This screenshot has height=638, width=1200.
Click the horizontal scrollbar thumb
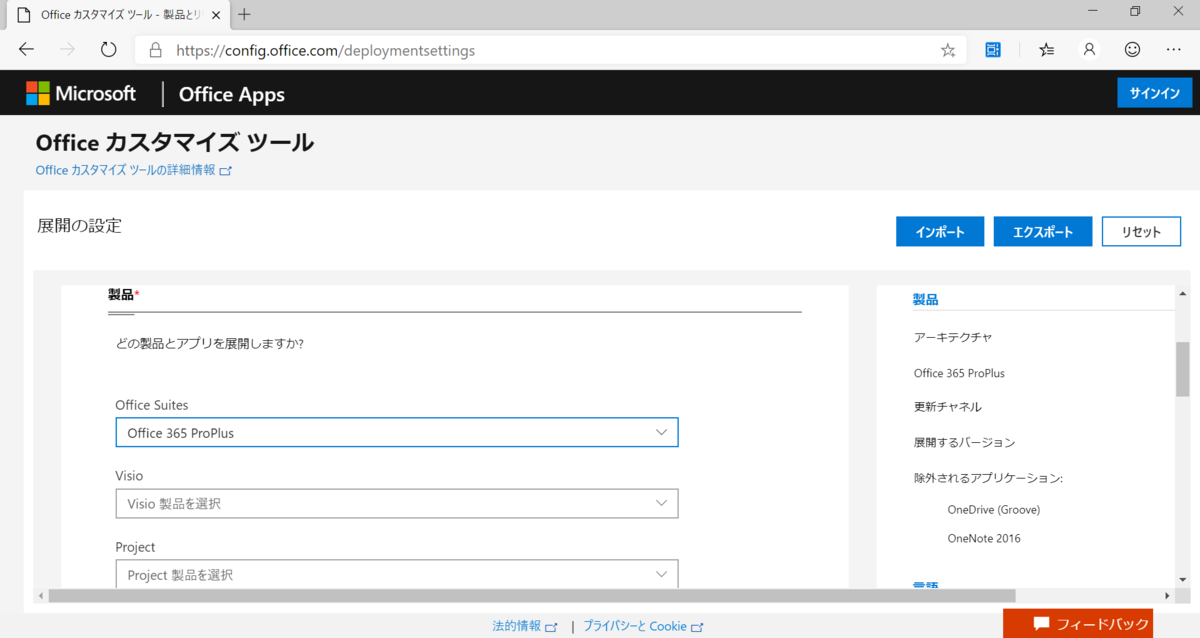(531, 595)
